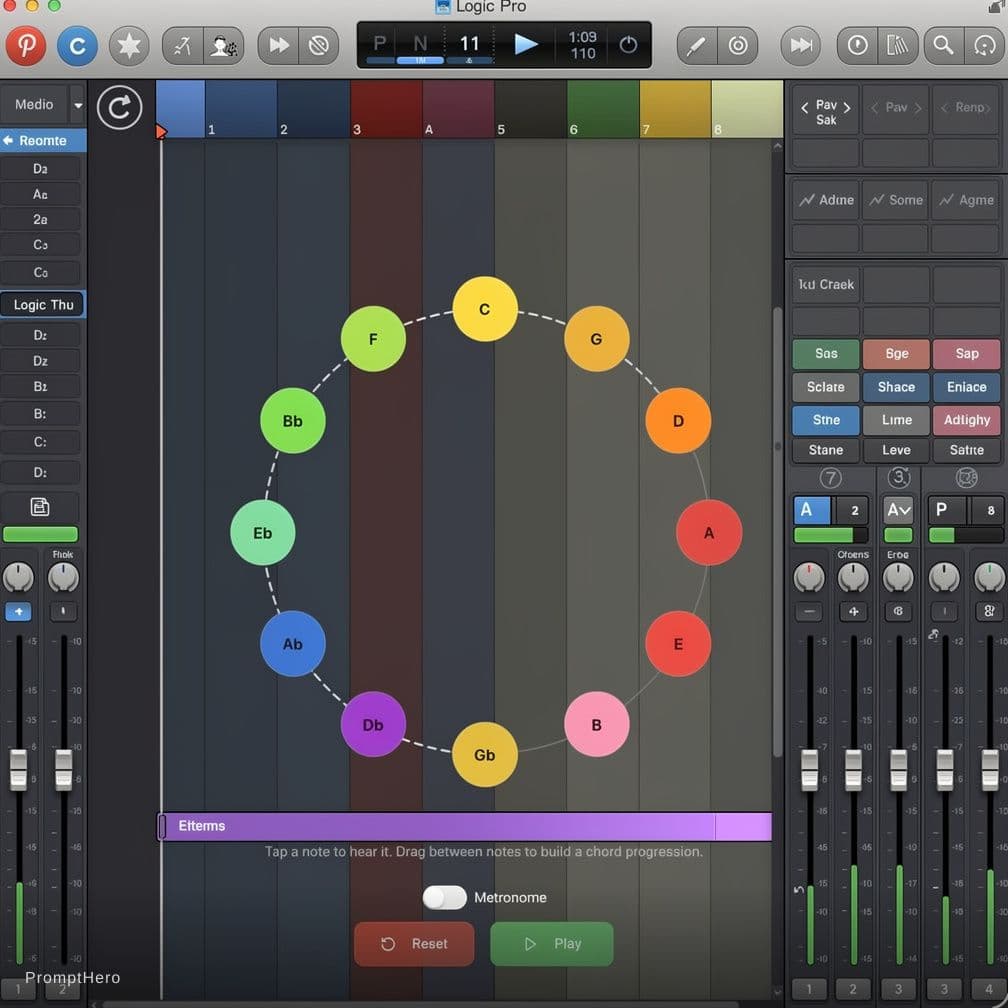
Task: Tap the blue Ab note circle
Action: pos(292,644)
